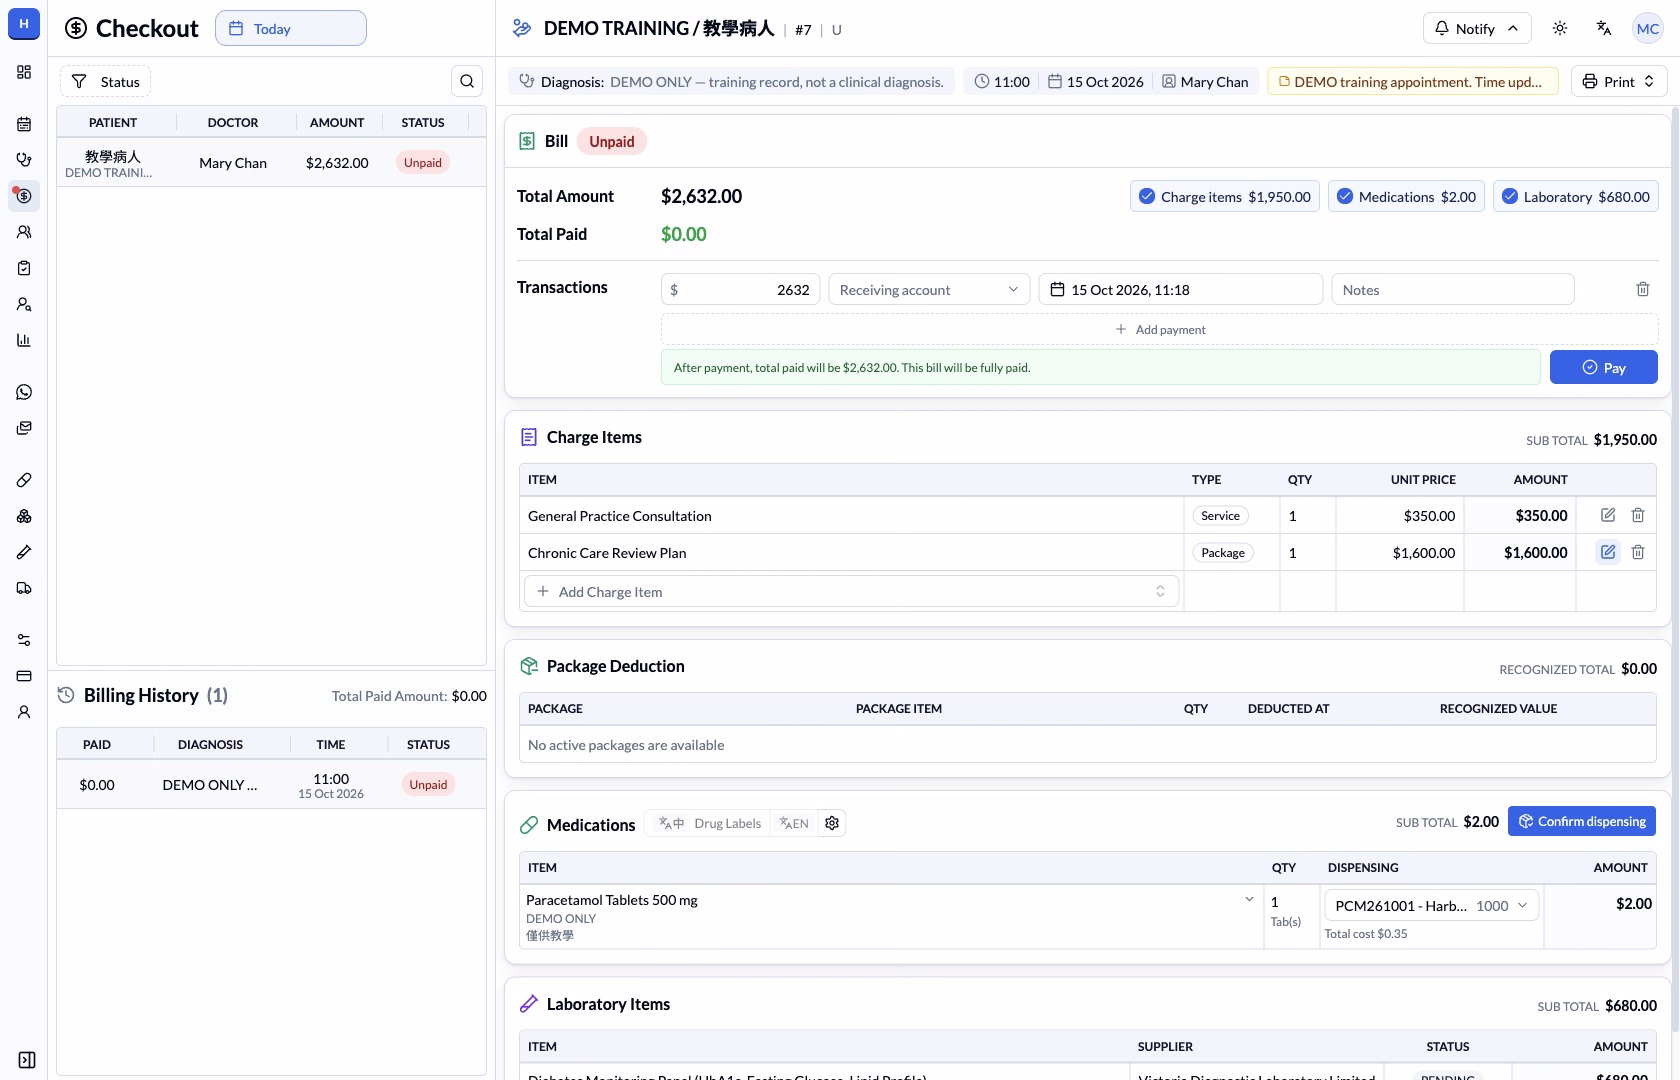The width and height of the screenshot is (1680, 1080).
Task: Toggle the light/dark theme sun icon
Action: tap(1560, 28)
